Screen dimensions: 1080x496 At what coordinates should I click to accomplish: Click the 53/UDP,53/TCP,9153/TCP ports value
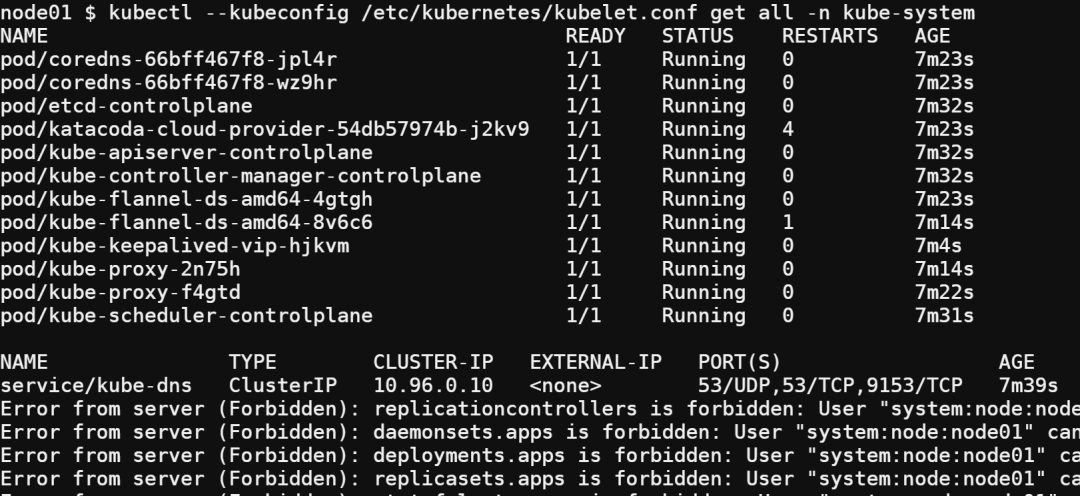point(830,385)
